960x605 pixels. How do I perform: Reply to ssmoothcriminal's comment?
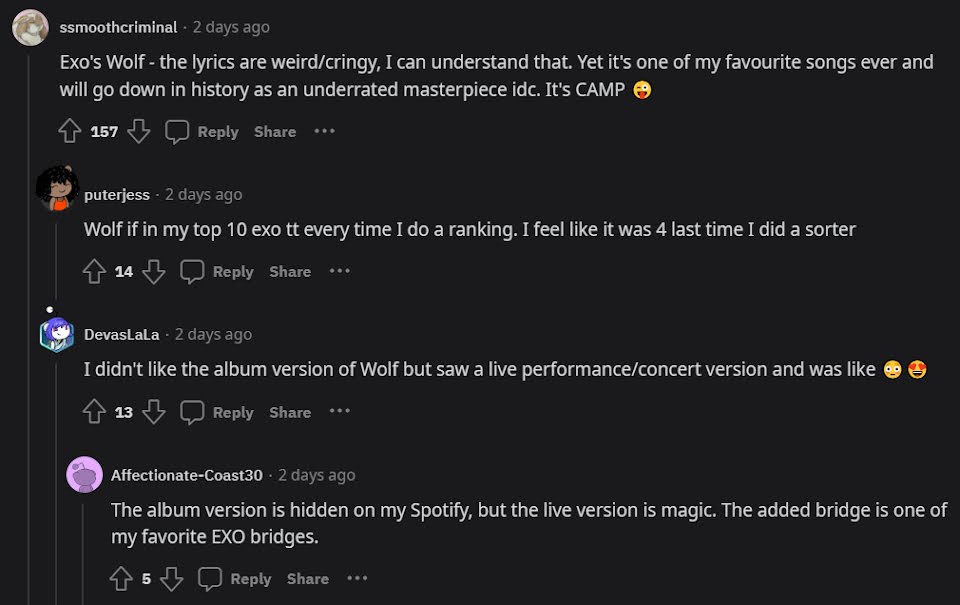tap(203, 131)
